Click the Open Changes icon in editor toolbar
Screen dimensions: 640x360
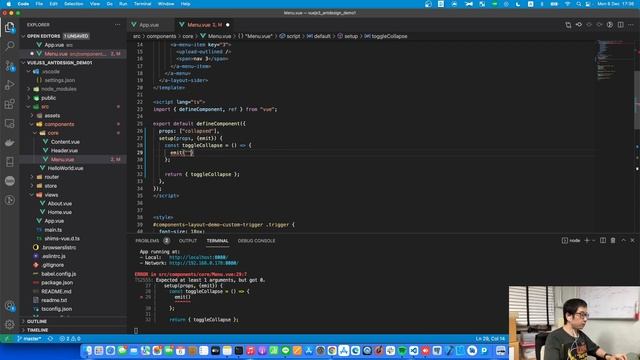click(568, 25)
